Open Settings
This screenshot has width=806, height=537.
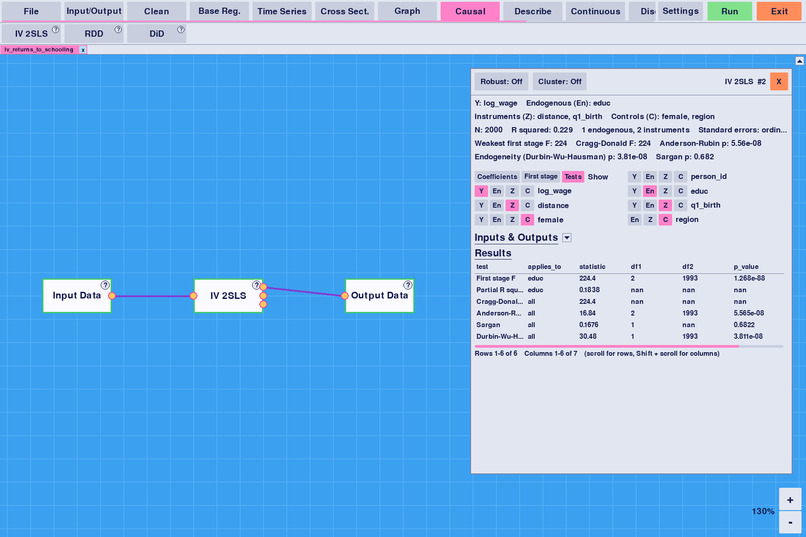[680, 11]
